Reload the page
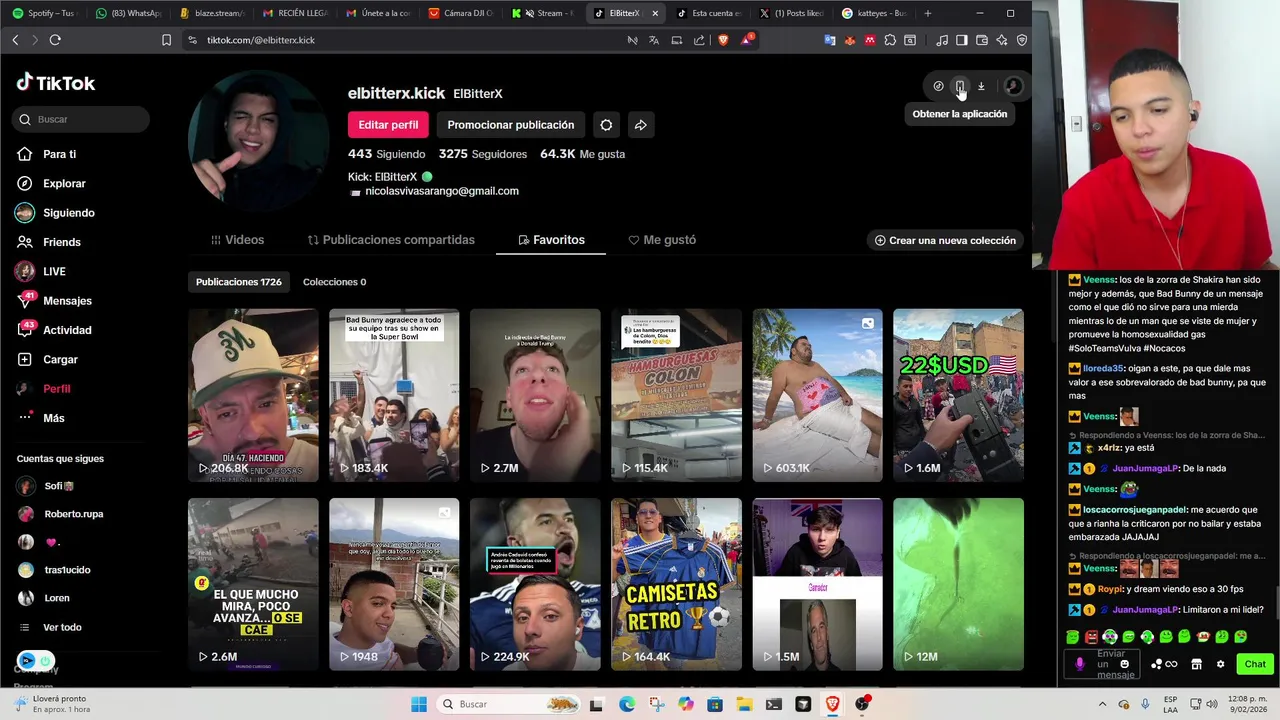Viewport: 1280px width, 720px height. (55, 40)
